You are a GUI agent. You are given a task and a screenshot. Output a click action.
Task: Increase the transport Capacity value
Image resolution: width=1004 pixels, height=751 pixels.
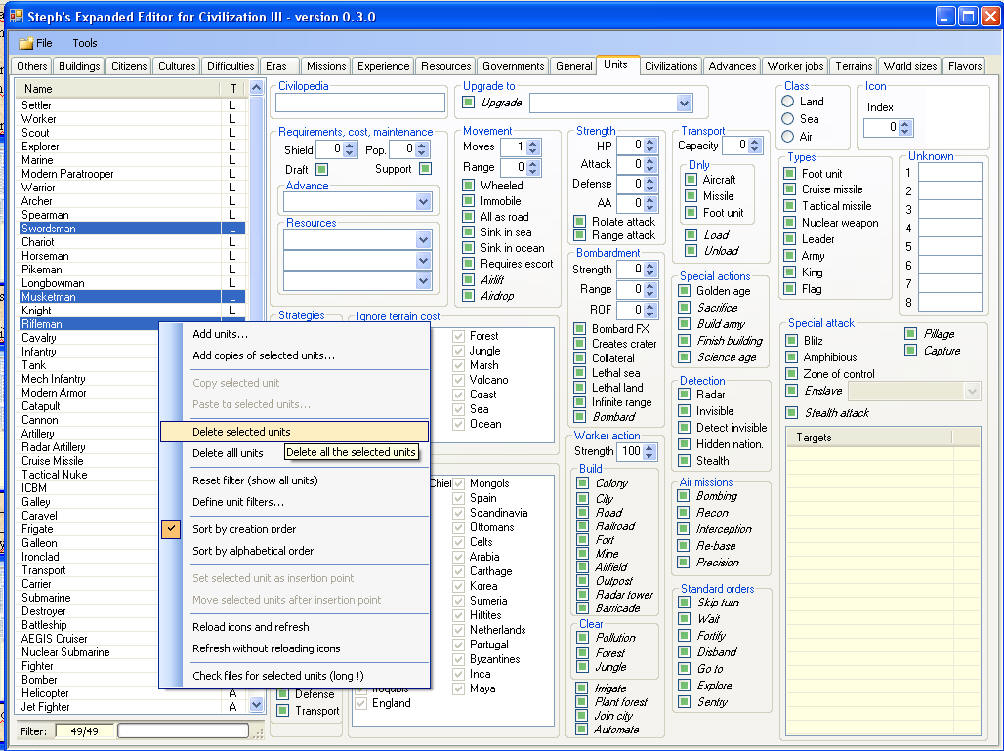[754, 142]
